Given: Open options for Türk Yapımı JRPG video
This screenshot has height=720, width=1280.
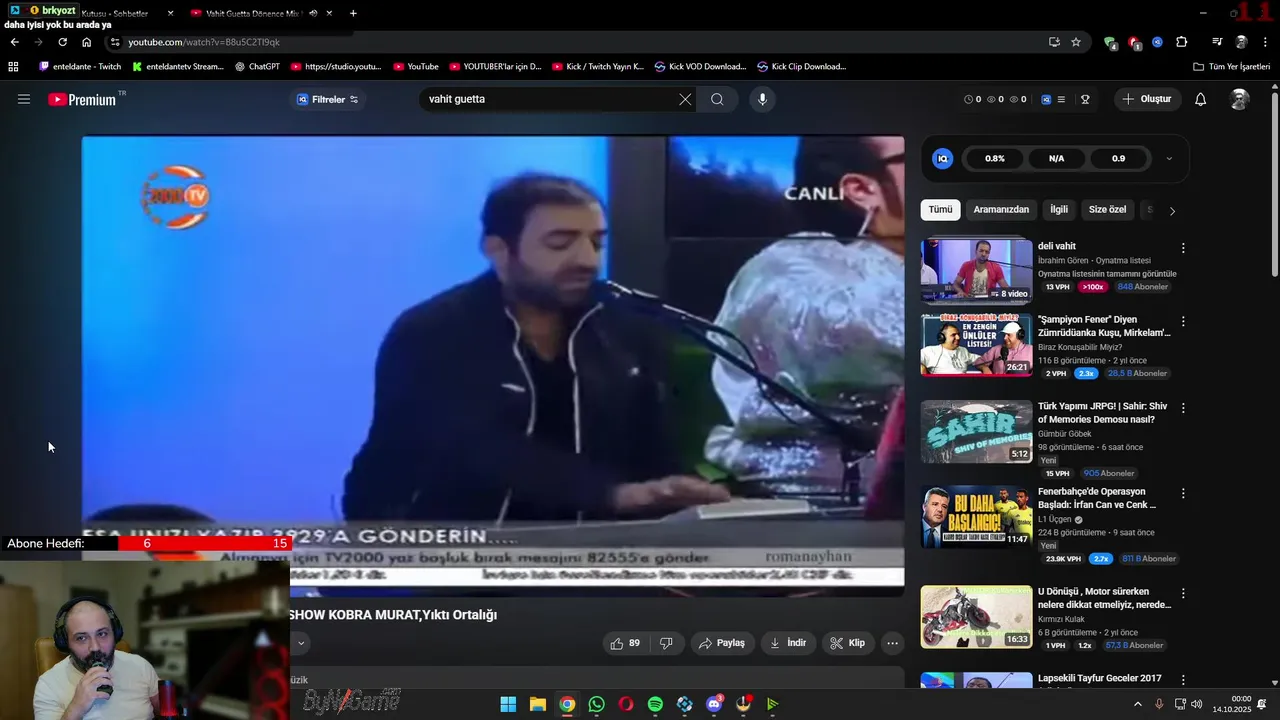Looking at the screenshot, I should tap(1183, 408).
